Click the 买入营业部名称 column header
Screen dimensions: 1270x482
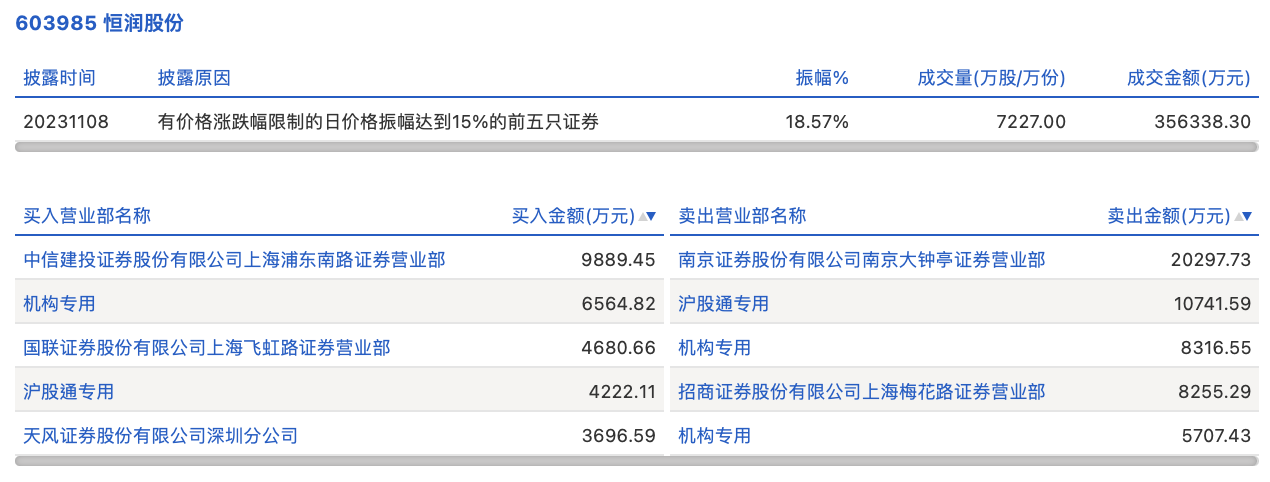point(87,216)
